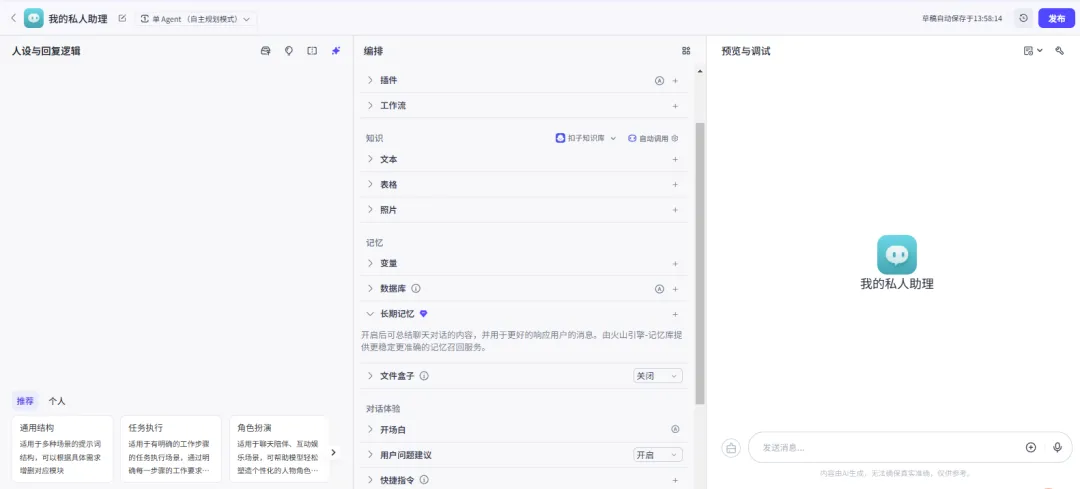Open the settings gear next to 自动调用
Image resolution: width=1080 pixels, height=489 pixels.
pos(675,138)
